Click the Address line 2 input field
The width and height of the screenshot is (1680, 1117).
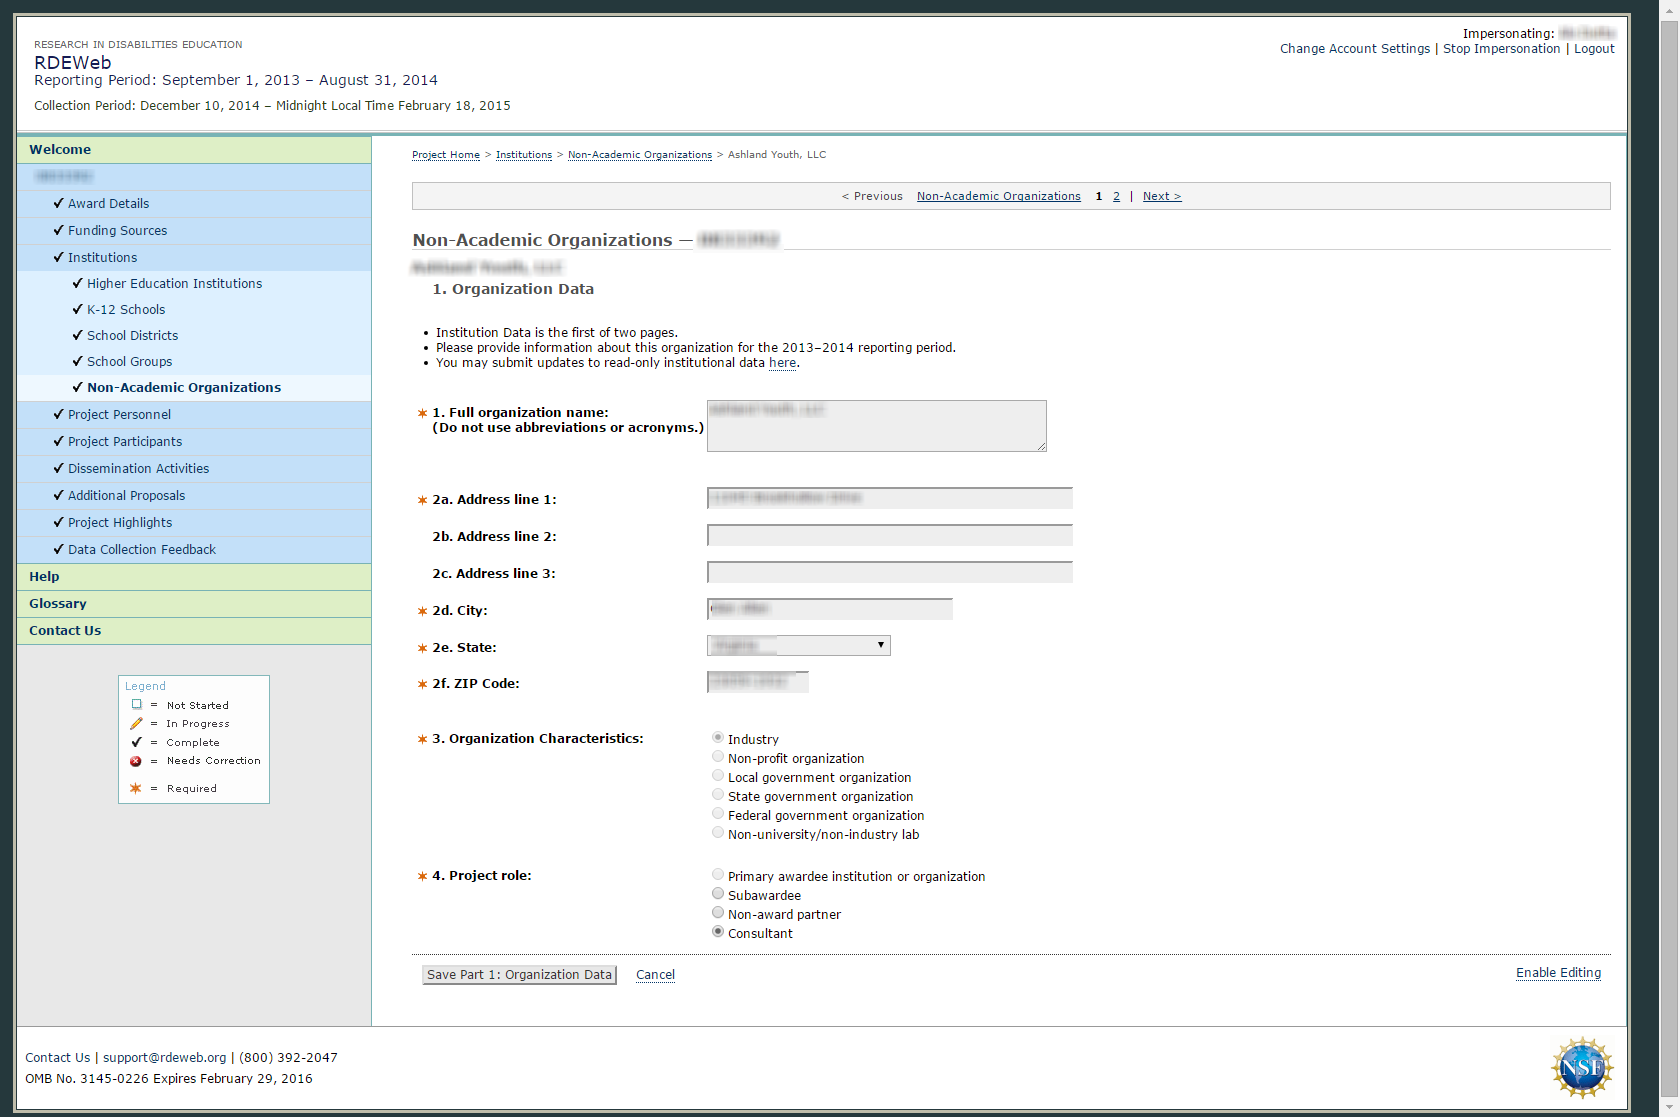tap(889, 536)
